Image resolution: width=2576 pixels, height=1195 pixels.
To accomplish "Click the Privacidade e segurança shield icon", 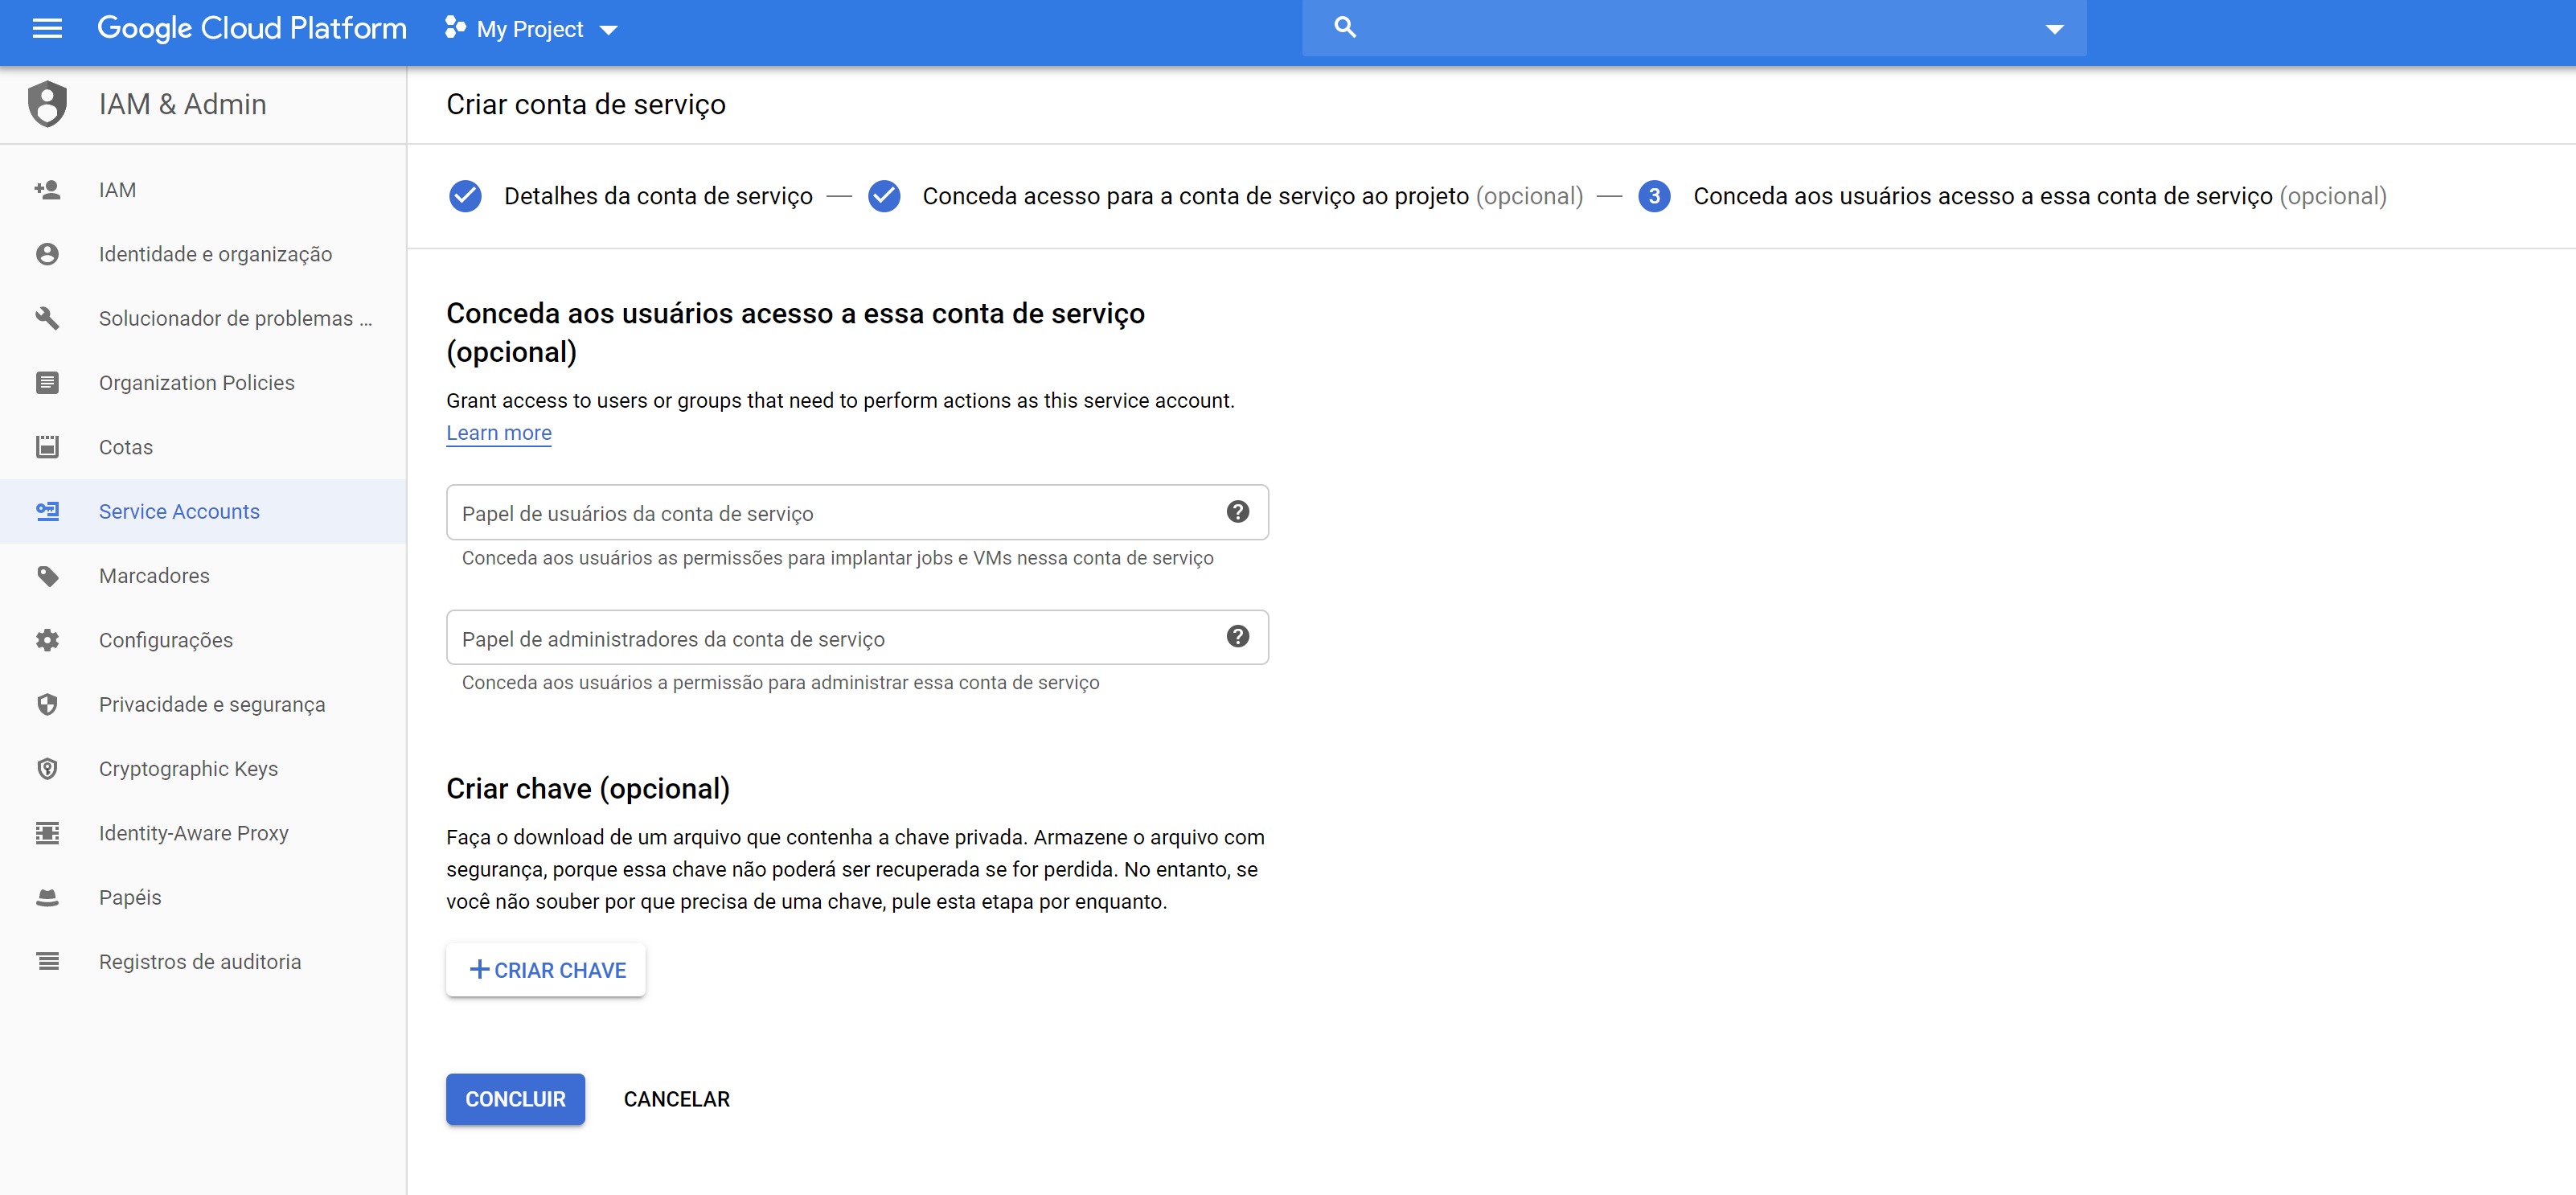I will [47, 704].
